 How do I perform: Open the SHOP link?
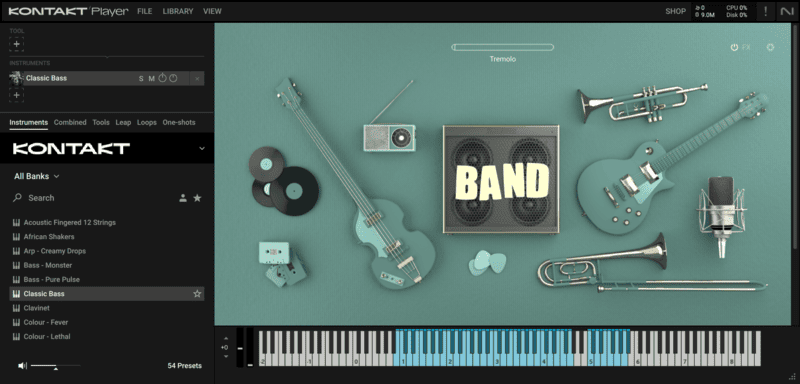tap(676, 11)
